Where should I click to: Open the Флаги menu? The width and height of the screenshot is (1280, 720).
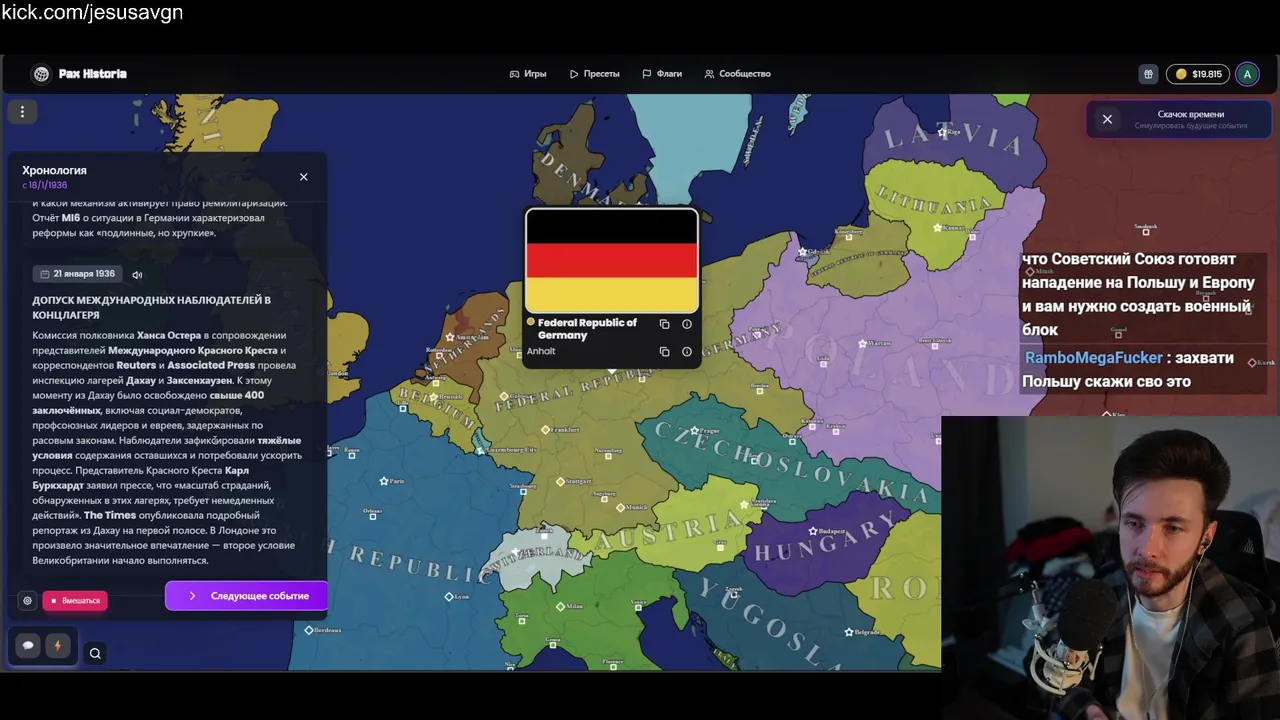pos(662,74)
